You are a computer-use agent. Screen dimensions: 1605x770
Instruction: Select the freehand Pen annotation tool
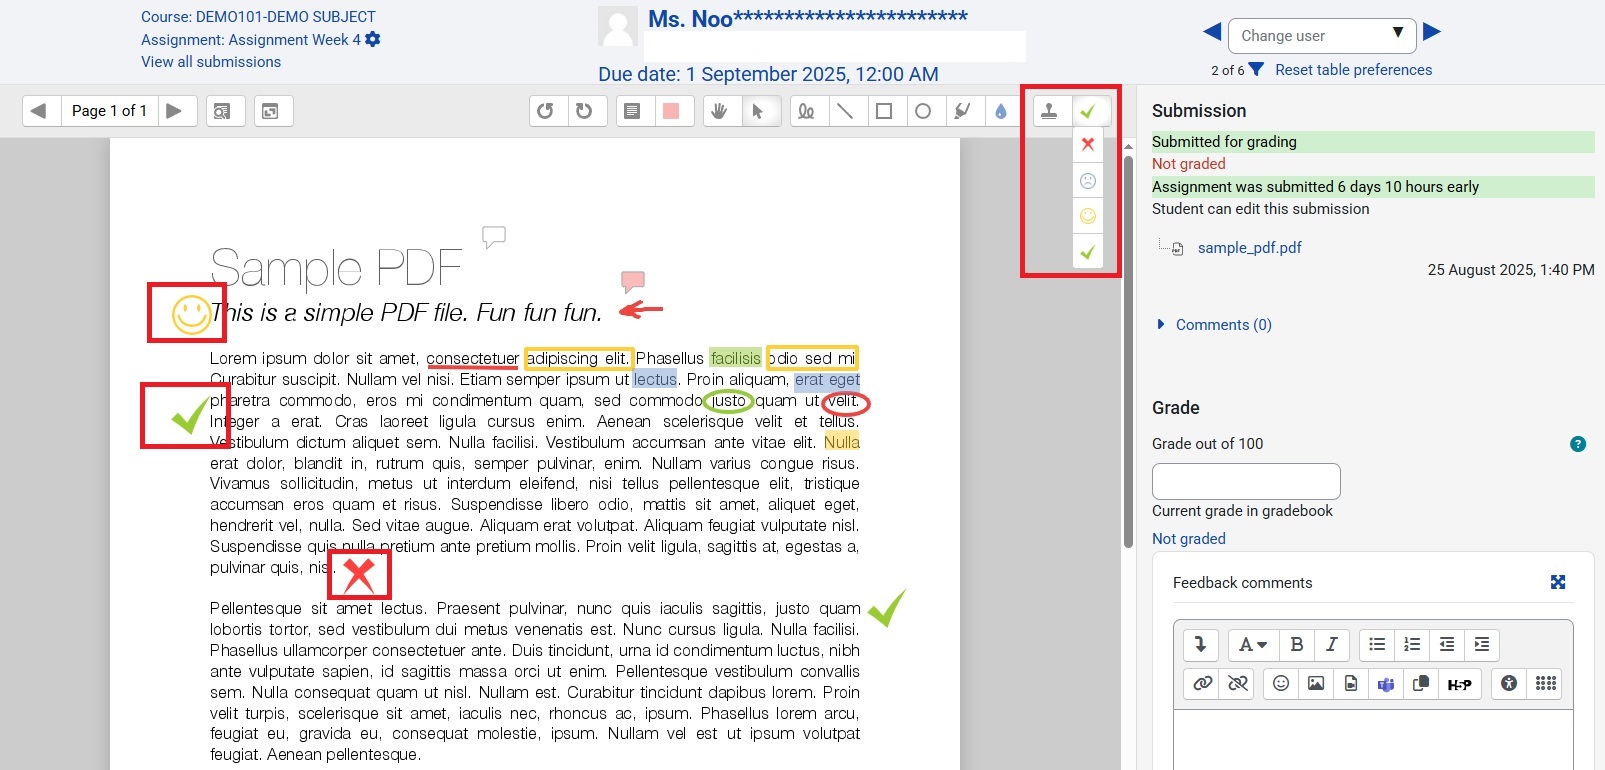(806, 111)
